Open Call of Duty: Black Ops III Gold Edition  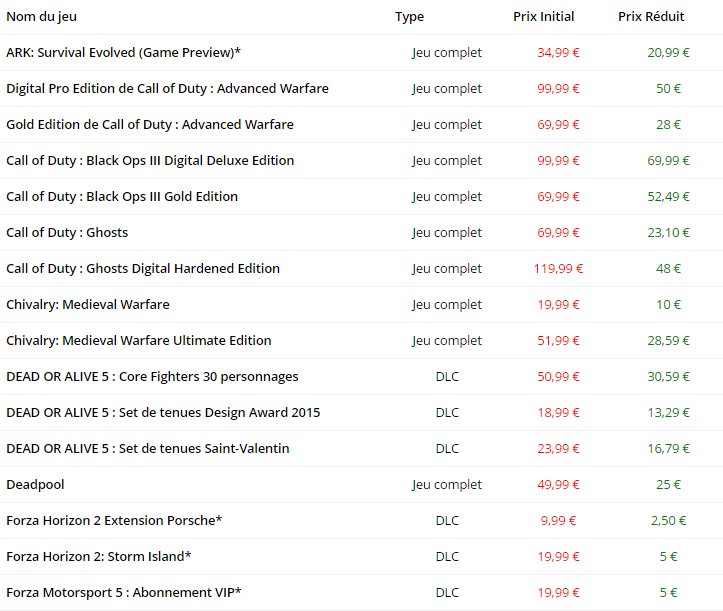(122, 197)
